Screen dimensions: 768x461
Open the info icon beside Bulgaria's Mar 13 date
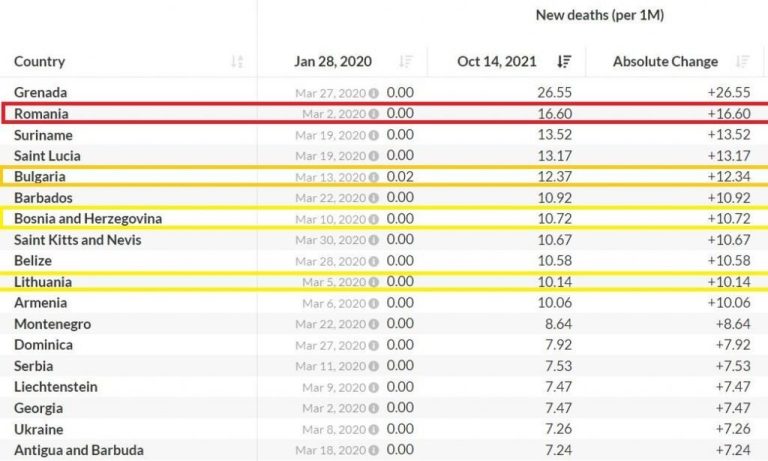[373, 177]
